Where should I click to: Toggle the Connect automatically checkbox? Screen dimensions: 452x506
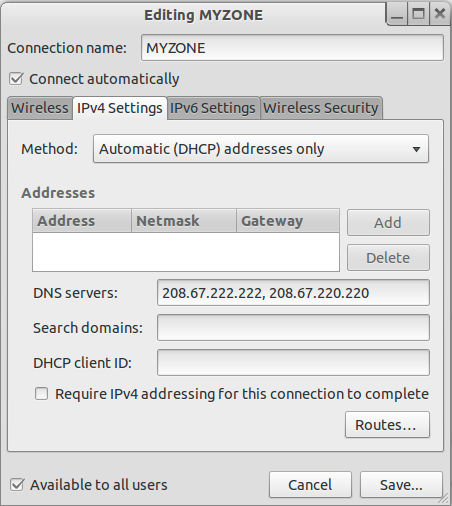point(16,79)
